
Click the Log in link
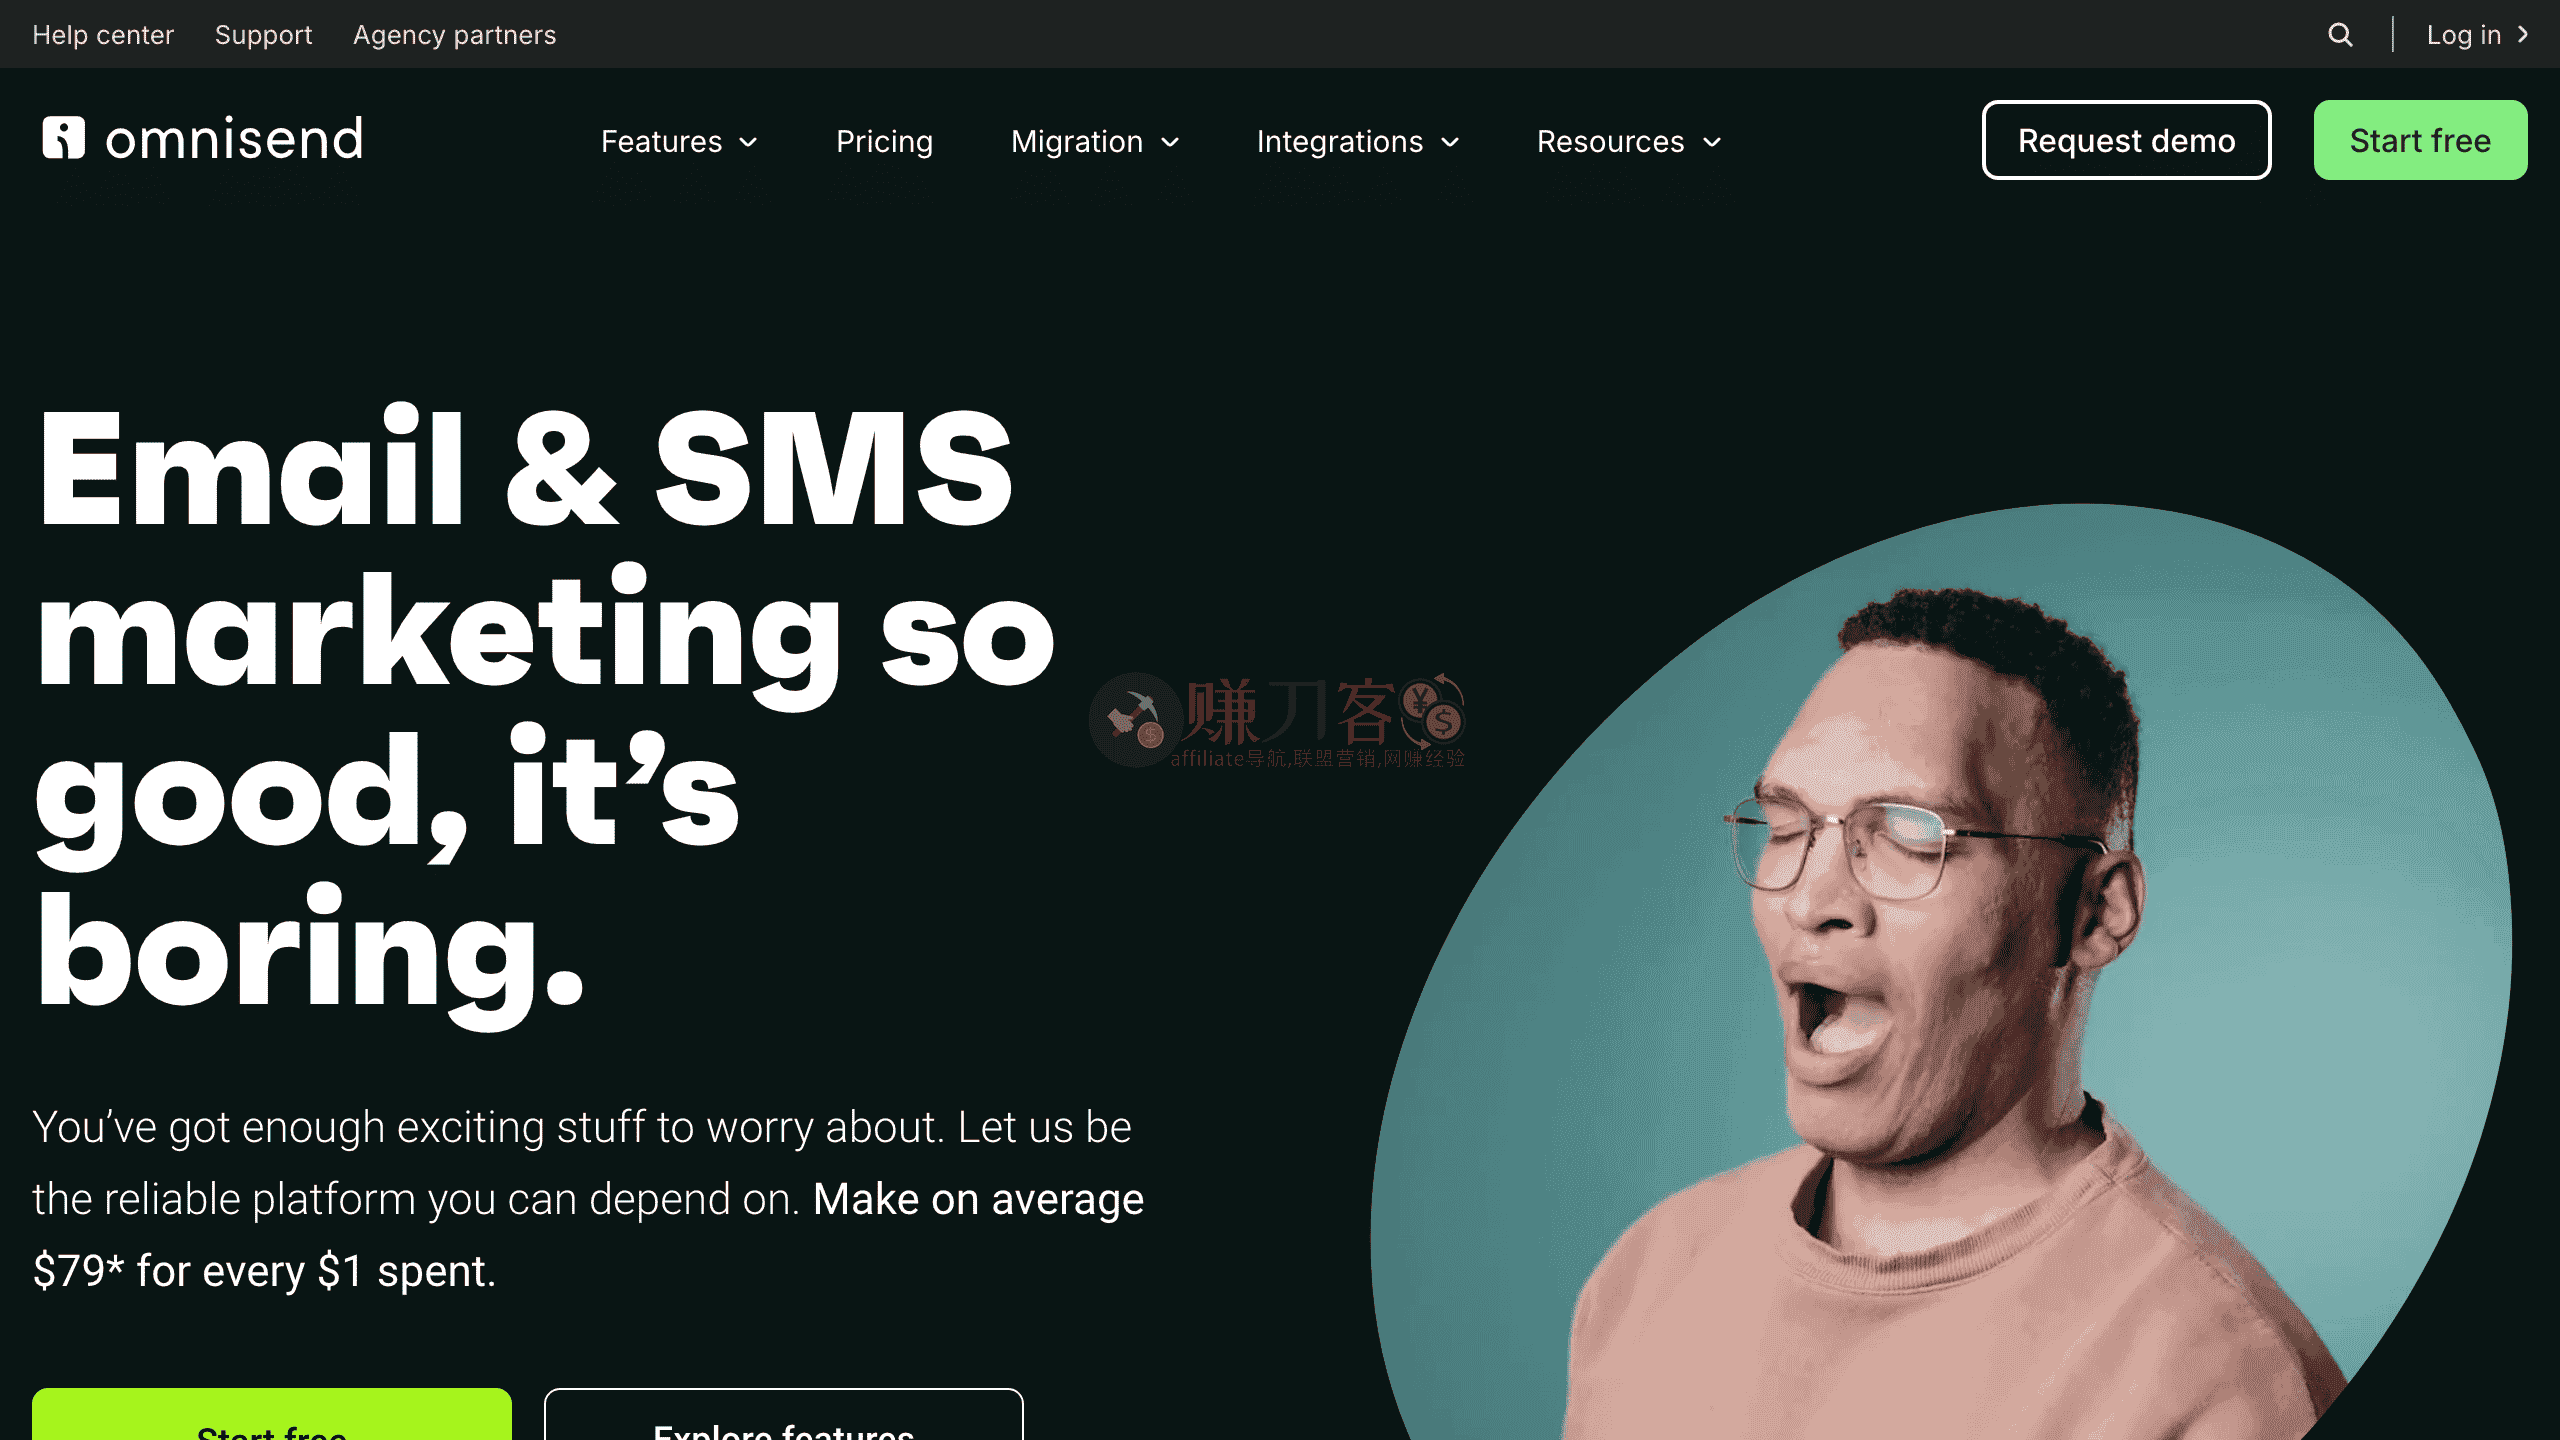[2463, 35]
